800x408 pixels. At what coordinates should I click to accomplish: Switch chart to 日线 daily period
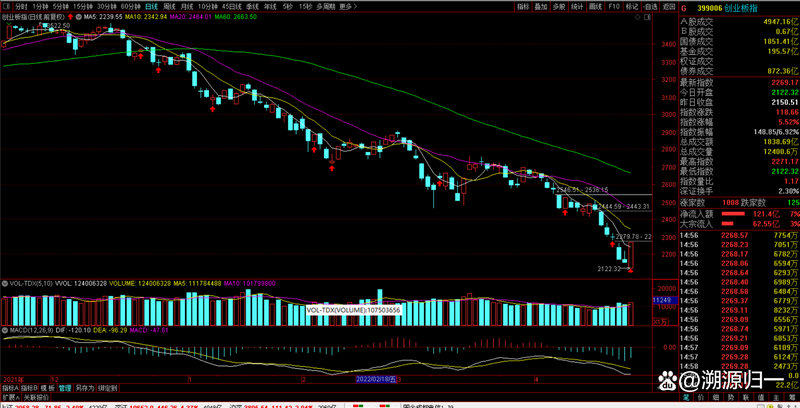[x=149, y=6]
